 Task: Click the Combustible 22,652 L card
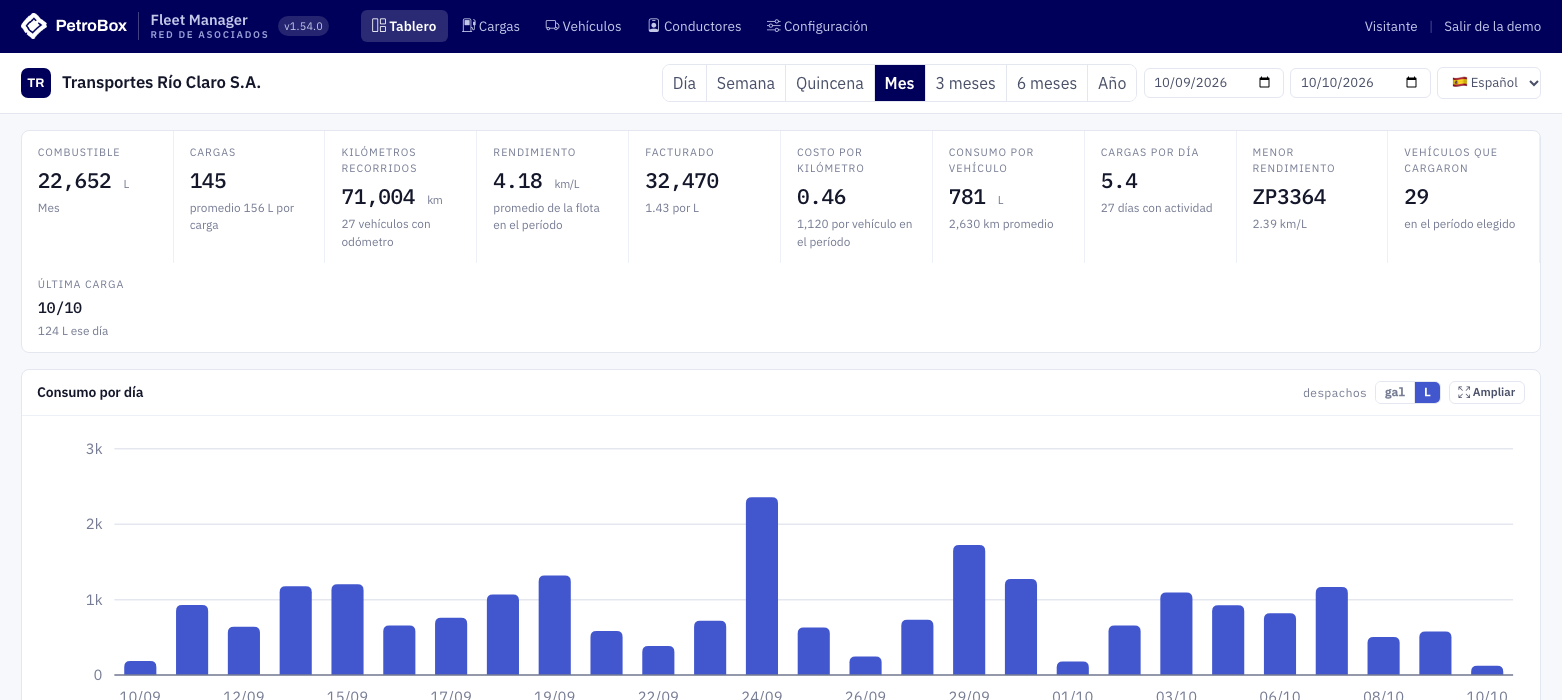(98, 197)
